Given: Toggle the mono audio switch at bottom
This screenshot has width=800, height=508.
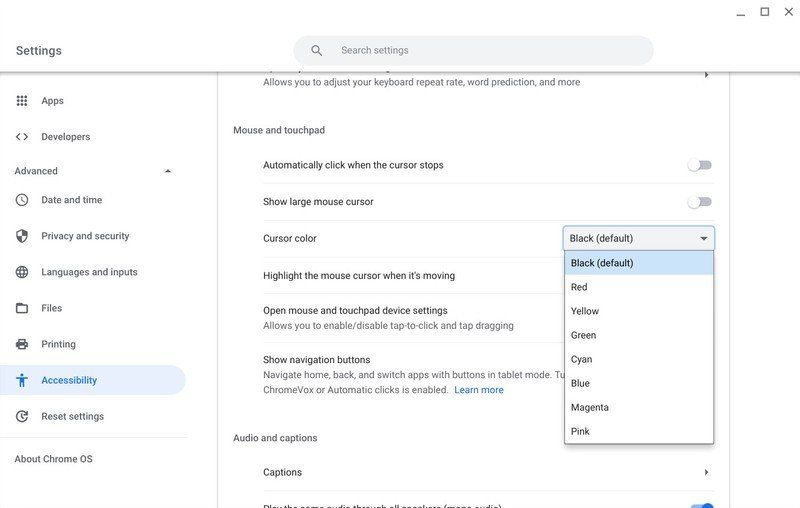Looking at the screenshot, I should pyautogui.click(x=702, y=505).
